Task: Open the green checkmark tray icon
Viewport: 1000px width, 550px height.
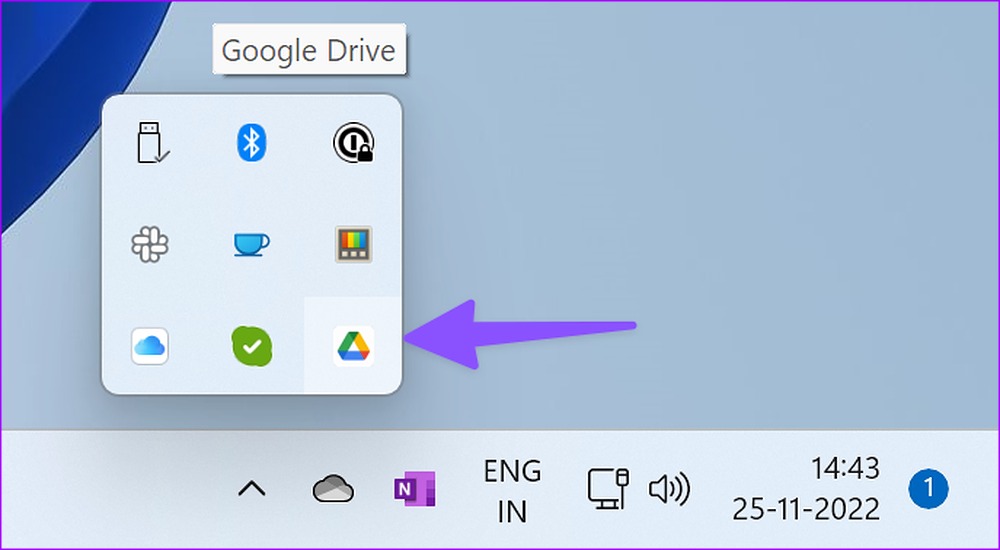Action: (x=252, y=346)
